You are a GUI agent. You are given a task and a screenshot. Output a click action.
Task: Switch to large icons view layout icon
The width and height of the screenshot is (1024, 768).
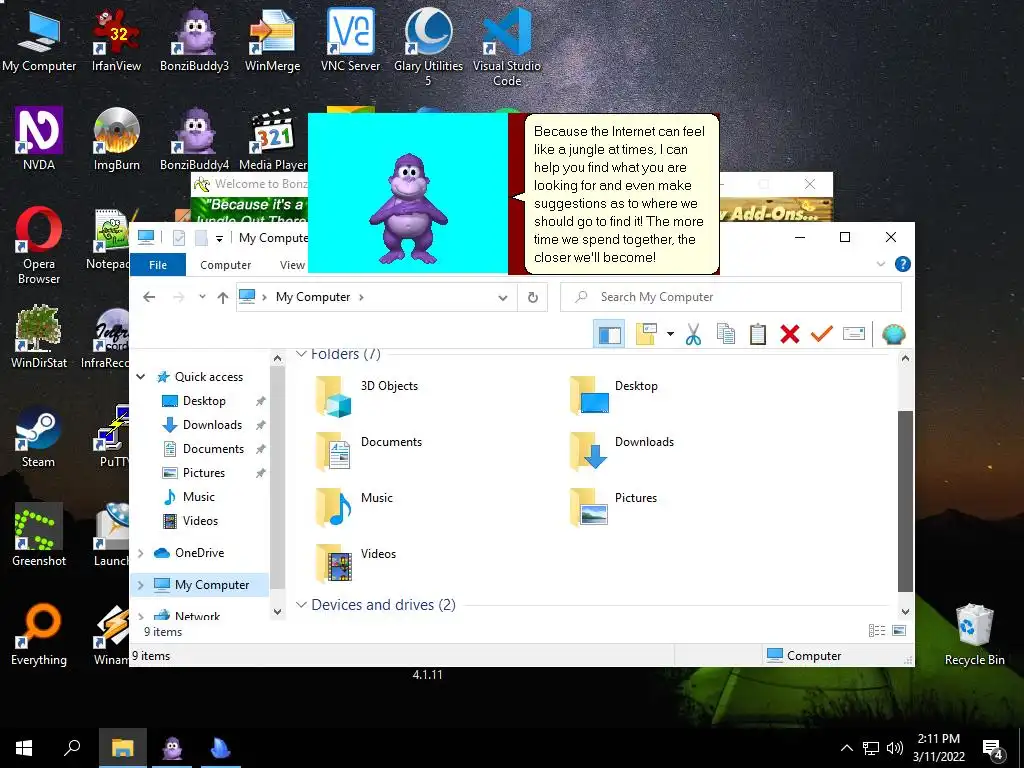(x=899, y=630)
